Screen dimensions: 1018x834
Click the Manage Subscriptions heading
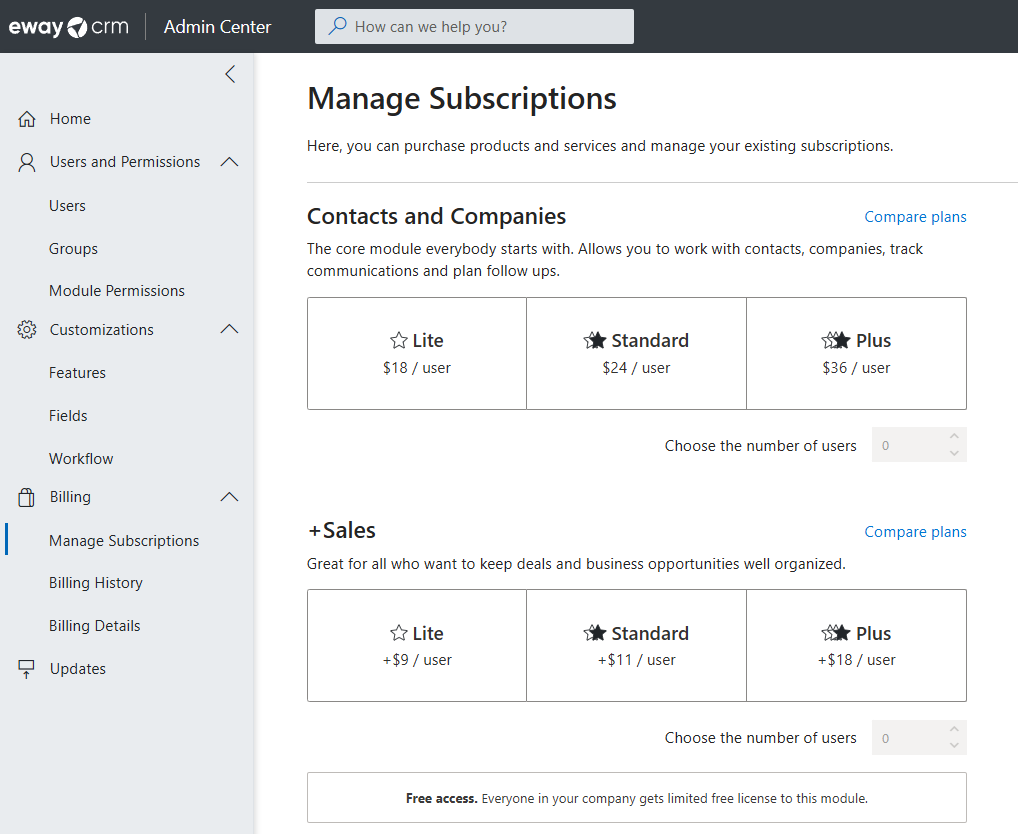tap(462, 99)
